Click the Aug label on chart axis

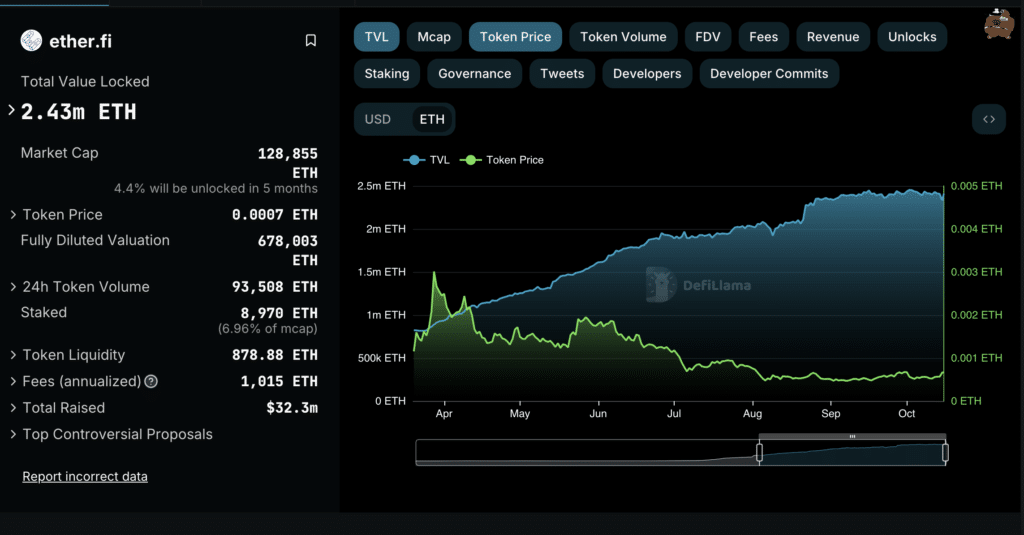(752, 413)
